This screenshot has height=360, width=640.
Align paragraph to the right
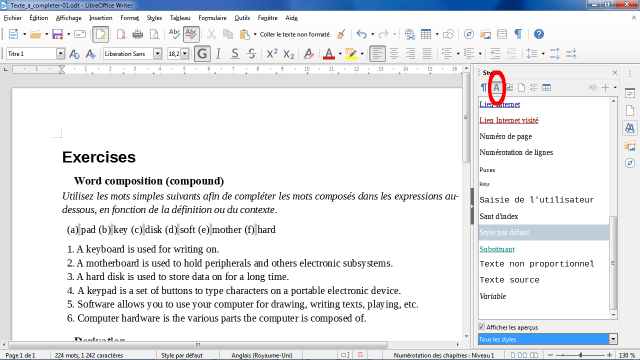410,54
